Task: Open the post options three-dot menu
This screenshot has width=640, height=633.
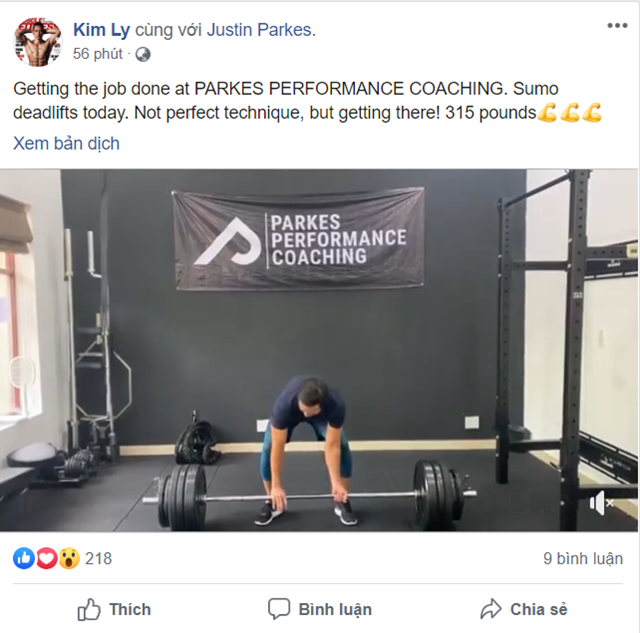Action: [617, 26]
